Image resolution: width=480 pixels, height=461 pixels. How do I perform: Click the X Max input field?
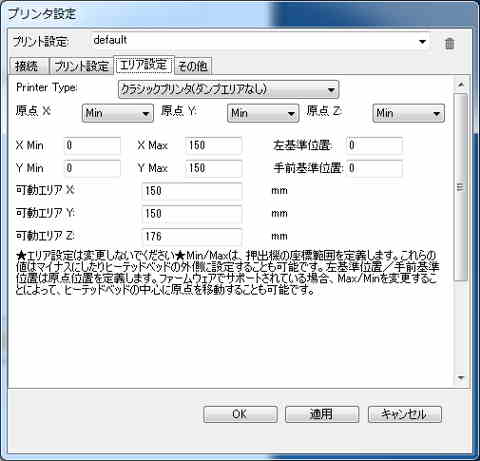click(214, 145)
